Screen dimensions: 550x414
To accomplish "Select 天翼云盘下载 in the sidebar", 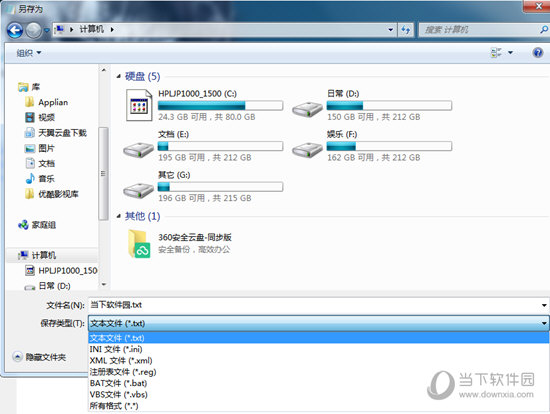I will tap(62, 133).
